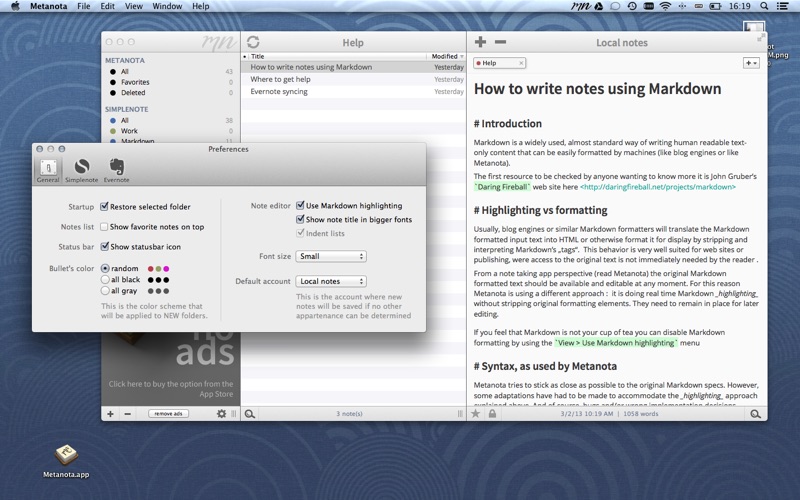Open Wi-Fi status menu
The image size is (800, 500).
(x=665, y=6)
